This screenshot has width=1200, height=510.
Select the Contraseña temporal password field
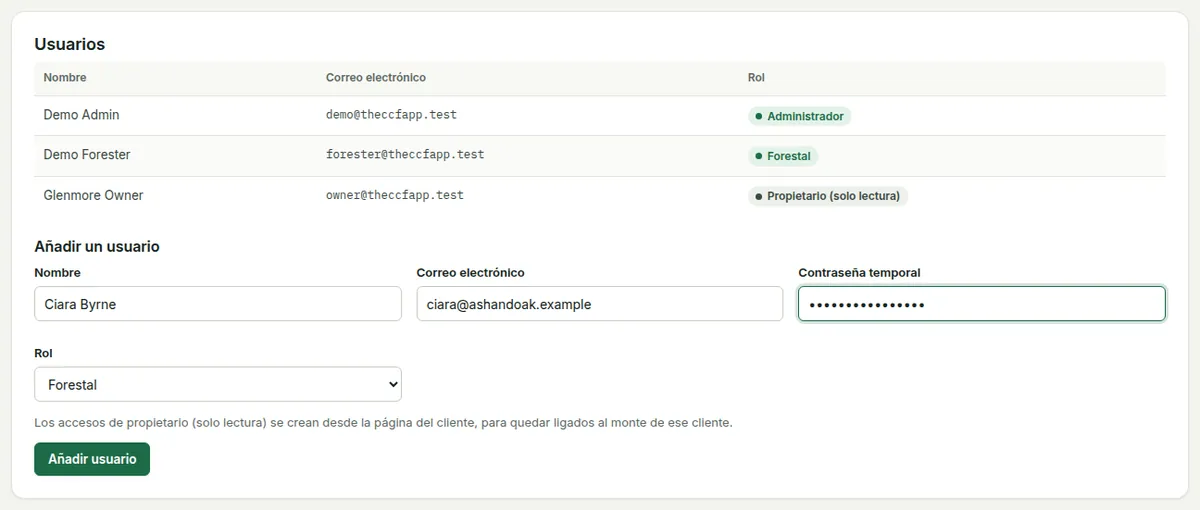click(x=982, y=304)
